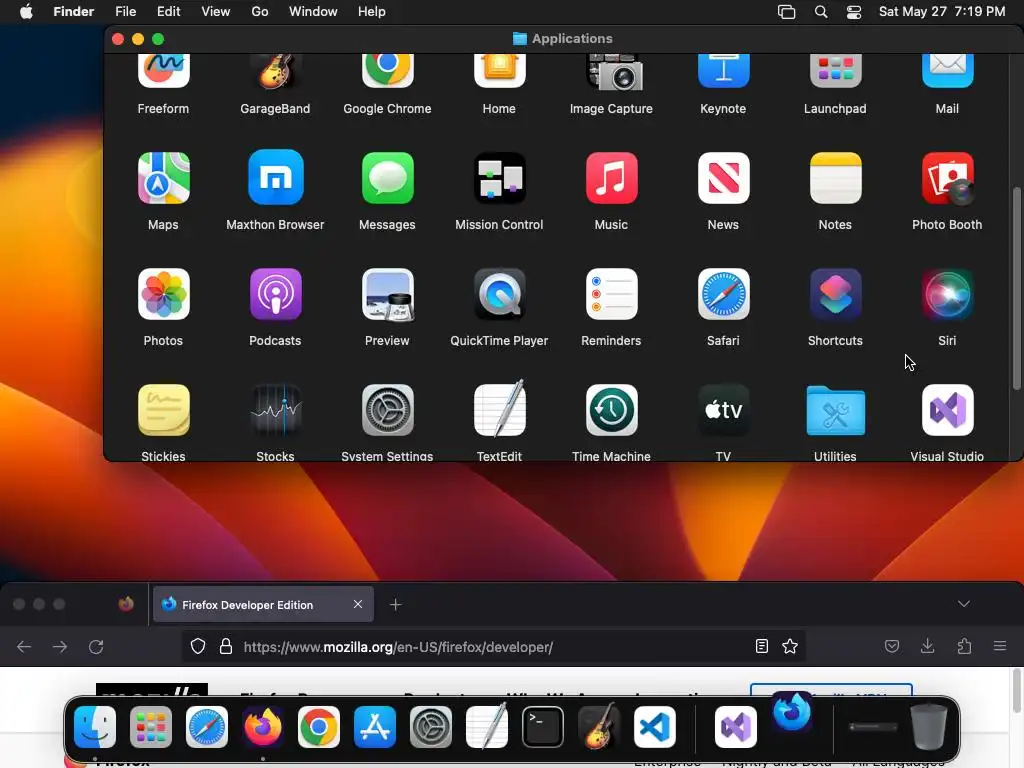Image resolution: width=1024 pixels, height=768 pixels.
Task: Click the Firefox URL address field
Action: click(x=493, y=647)
